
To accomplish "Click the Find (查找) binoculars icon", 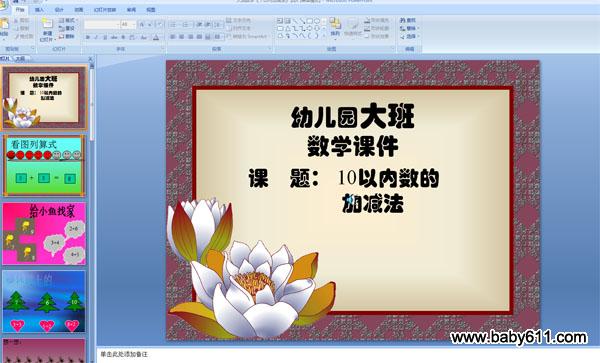I will click(x=403, y=20).
